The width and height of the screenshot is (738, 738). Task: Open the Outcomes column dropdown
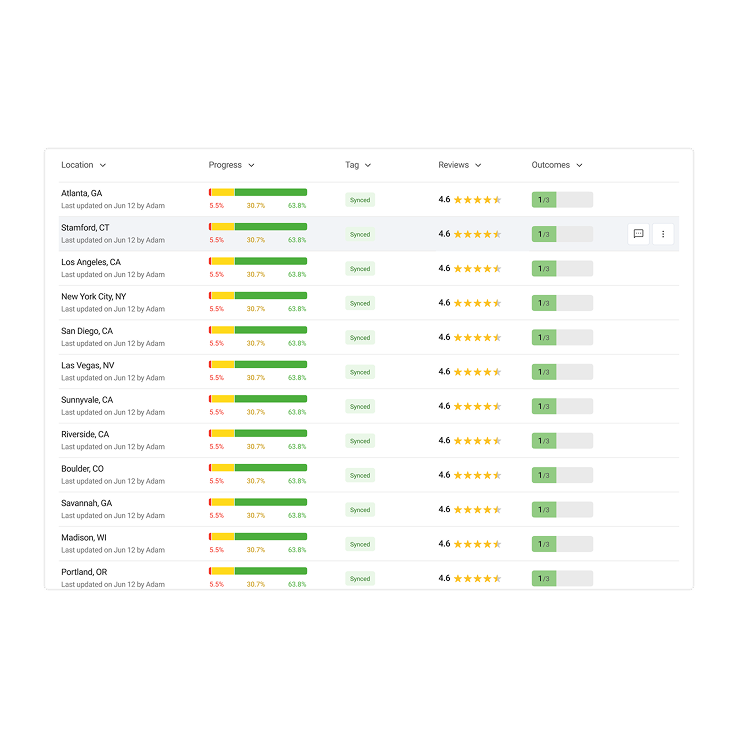[556, 165]
